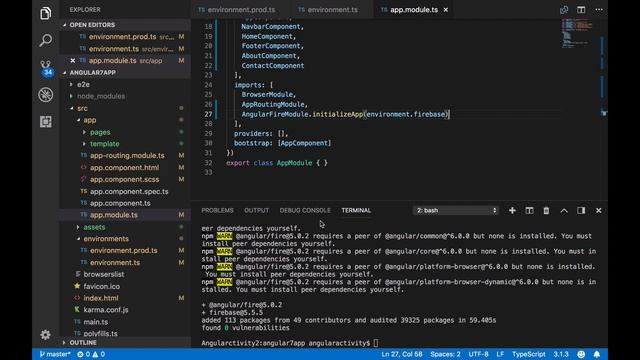Screen dimensions: 640x360
Task: Change encoding via UTF-8 status item
Action: (x=478, y=354)
